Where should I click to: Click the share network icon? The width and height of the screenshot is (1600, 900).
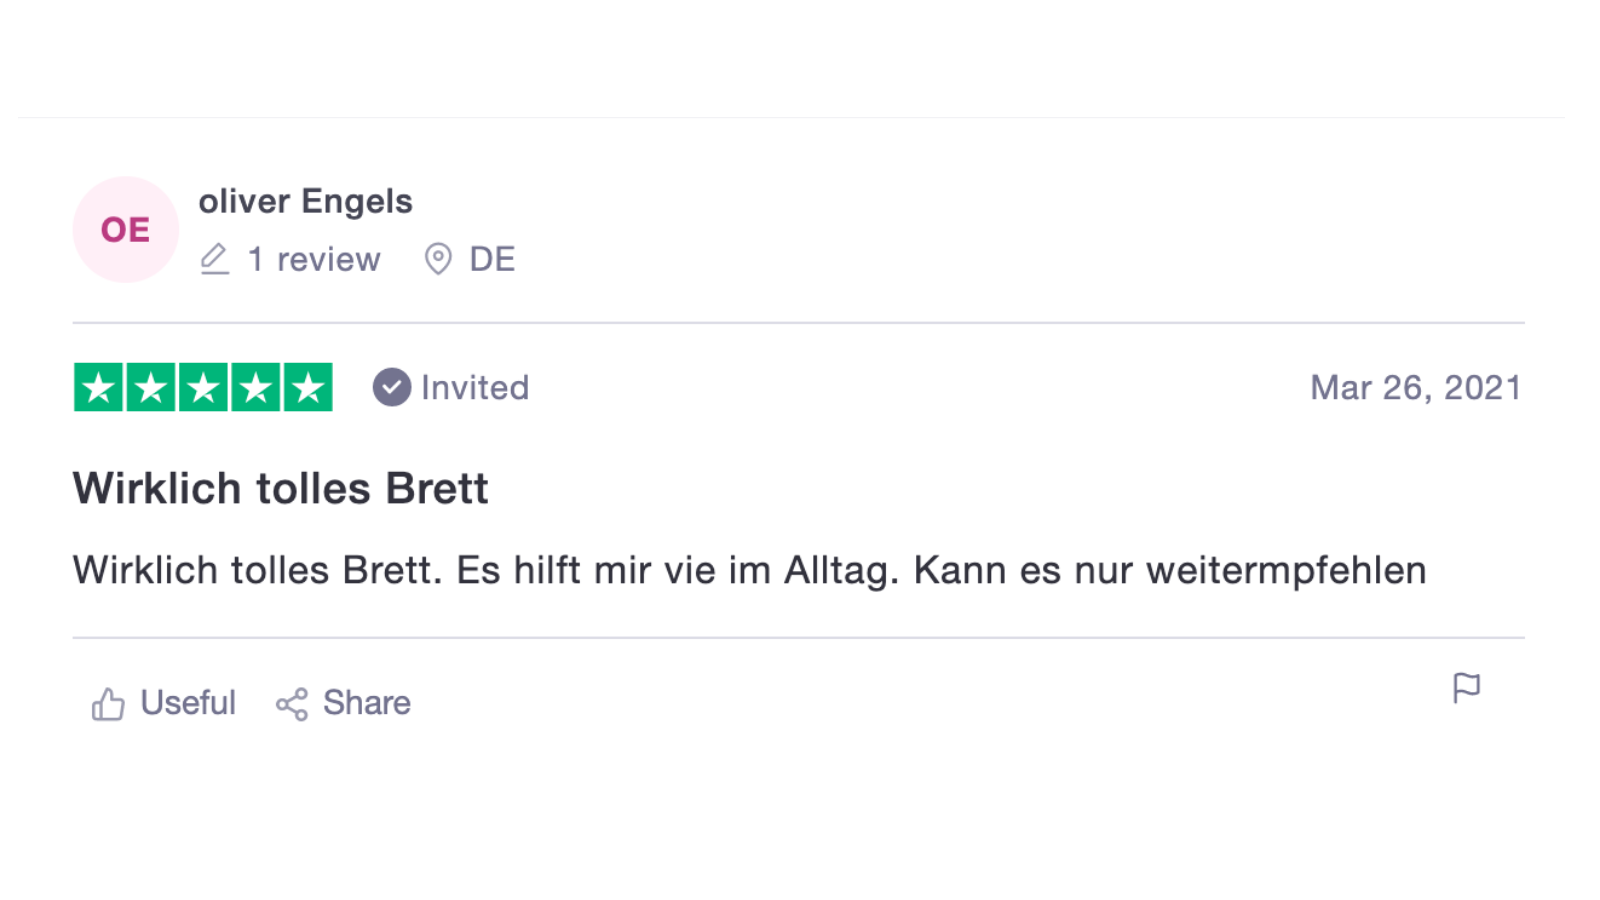(x=292, y=704)
